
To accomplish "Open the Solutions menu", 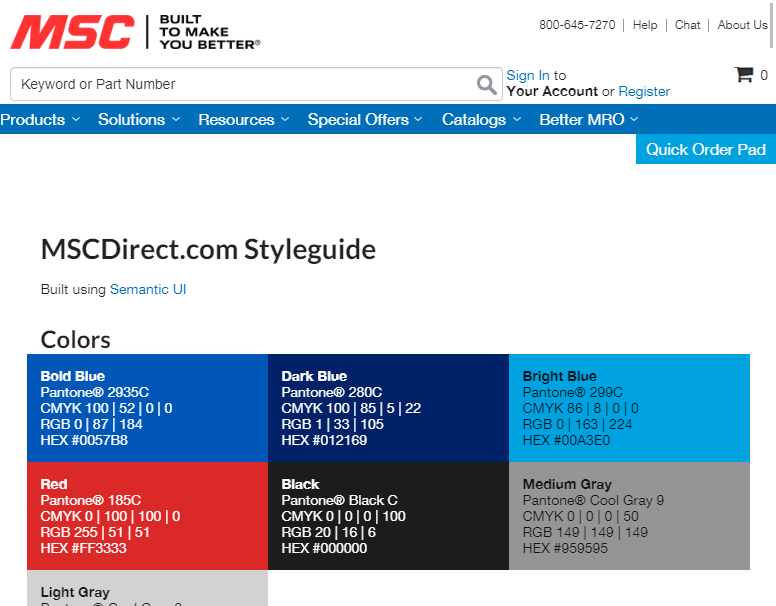I will pyautogui.click(x=131, y=119).
